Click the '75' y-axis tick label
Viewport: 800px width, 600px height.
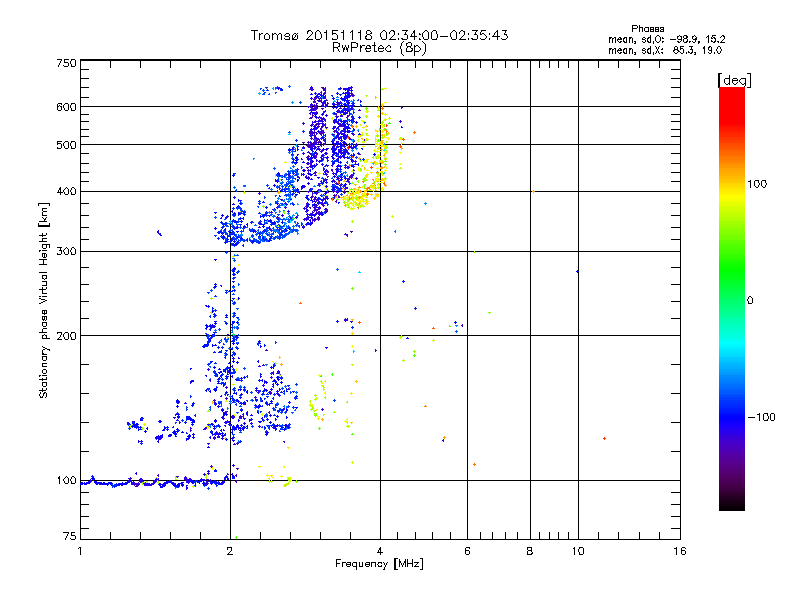[x=70, y=536]
